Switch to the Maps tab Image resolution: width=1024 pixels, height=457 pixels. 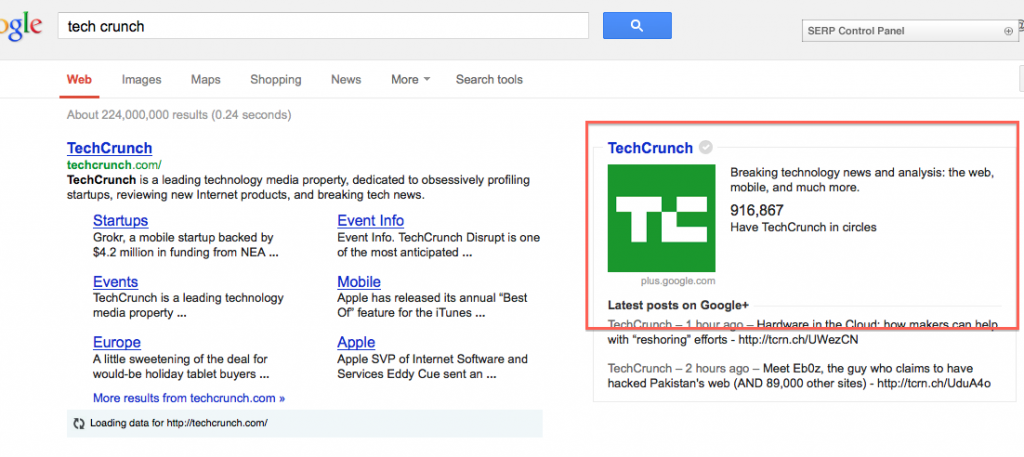click(x=206, y=80)
